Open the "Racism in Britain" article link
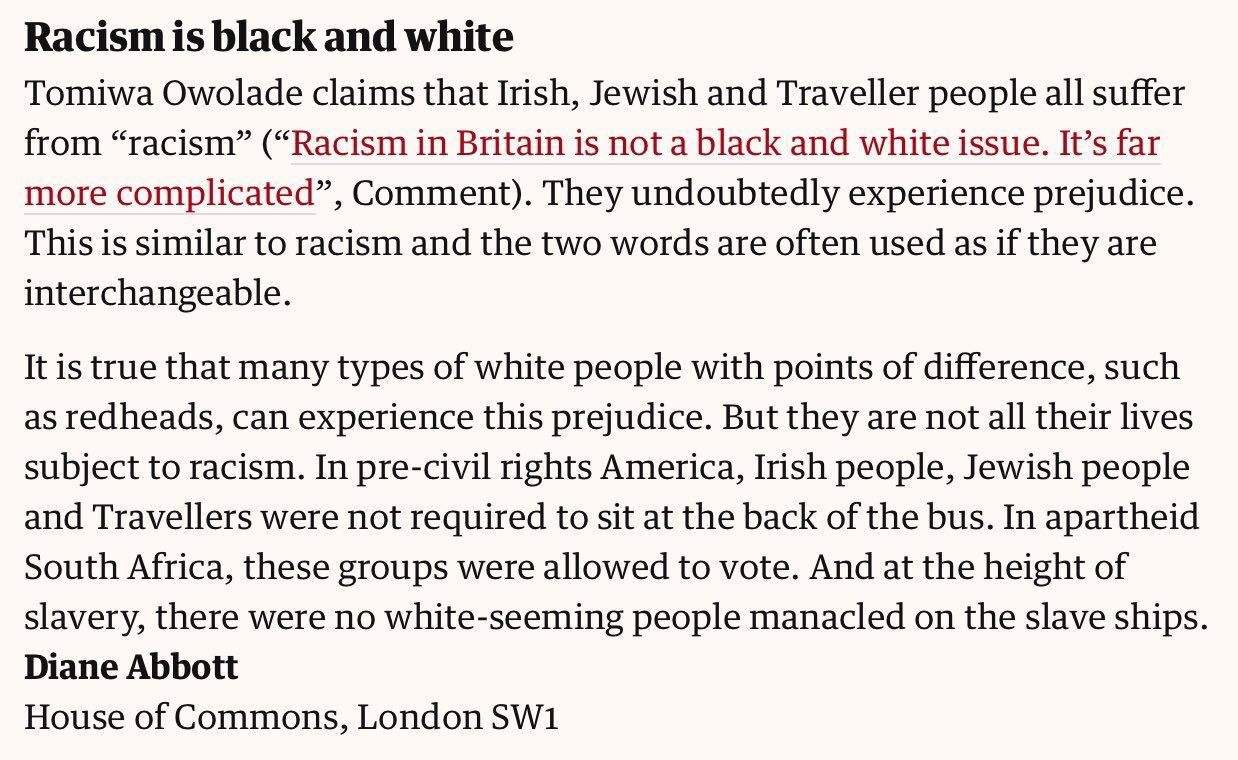 pos(724,145)
